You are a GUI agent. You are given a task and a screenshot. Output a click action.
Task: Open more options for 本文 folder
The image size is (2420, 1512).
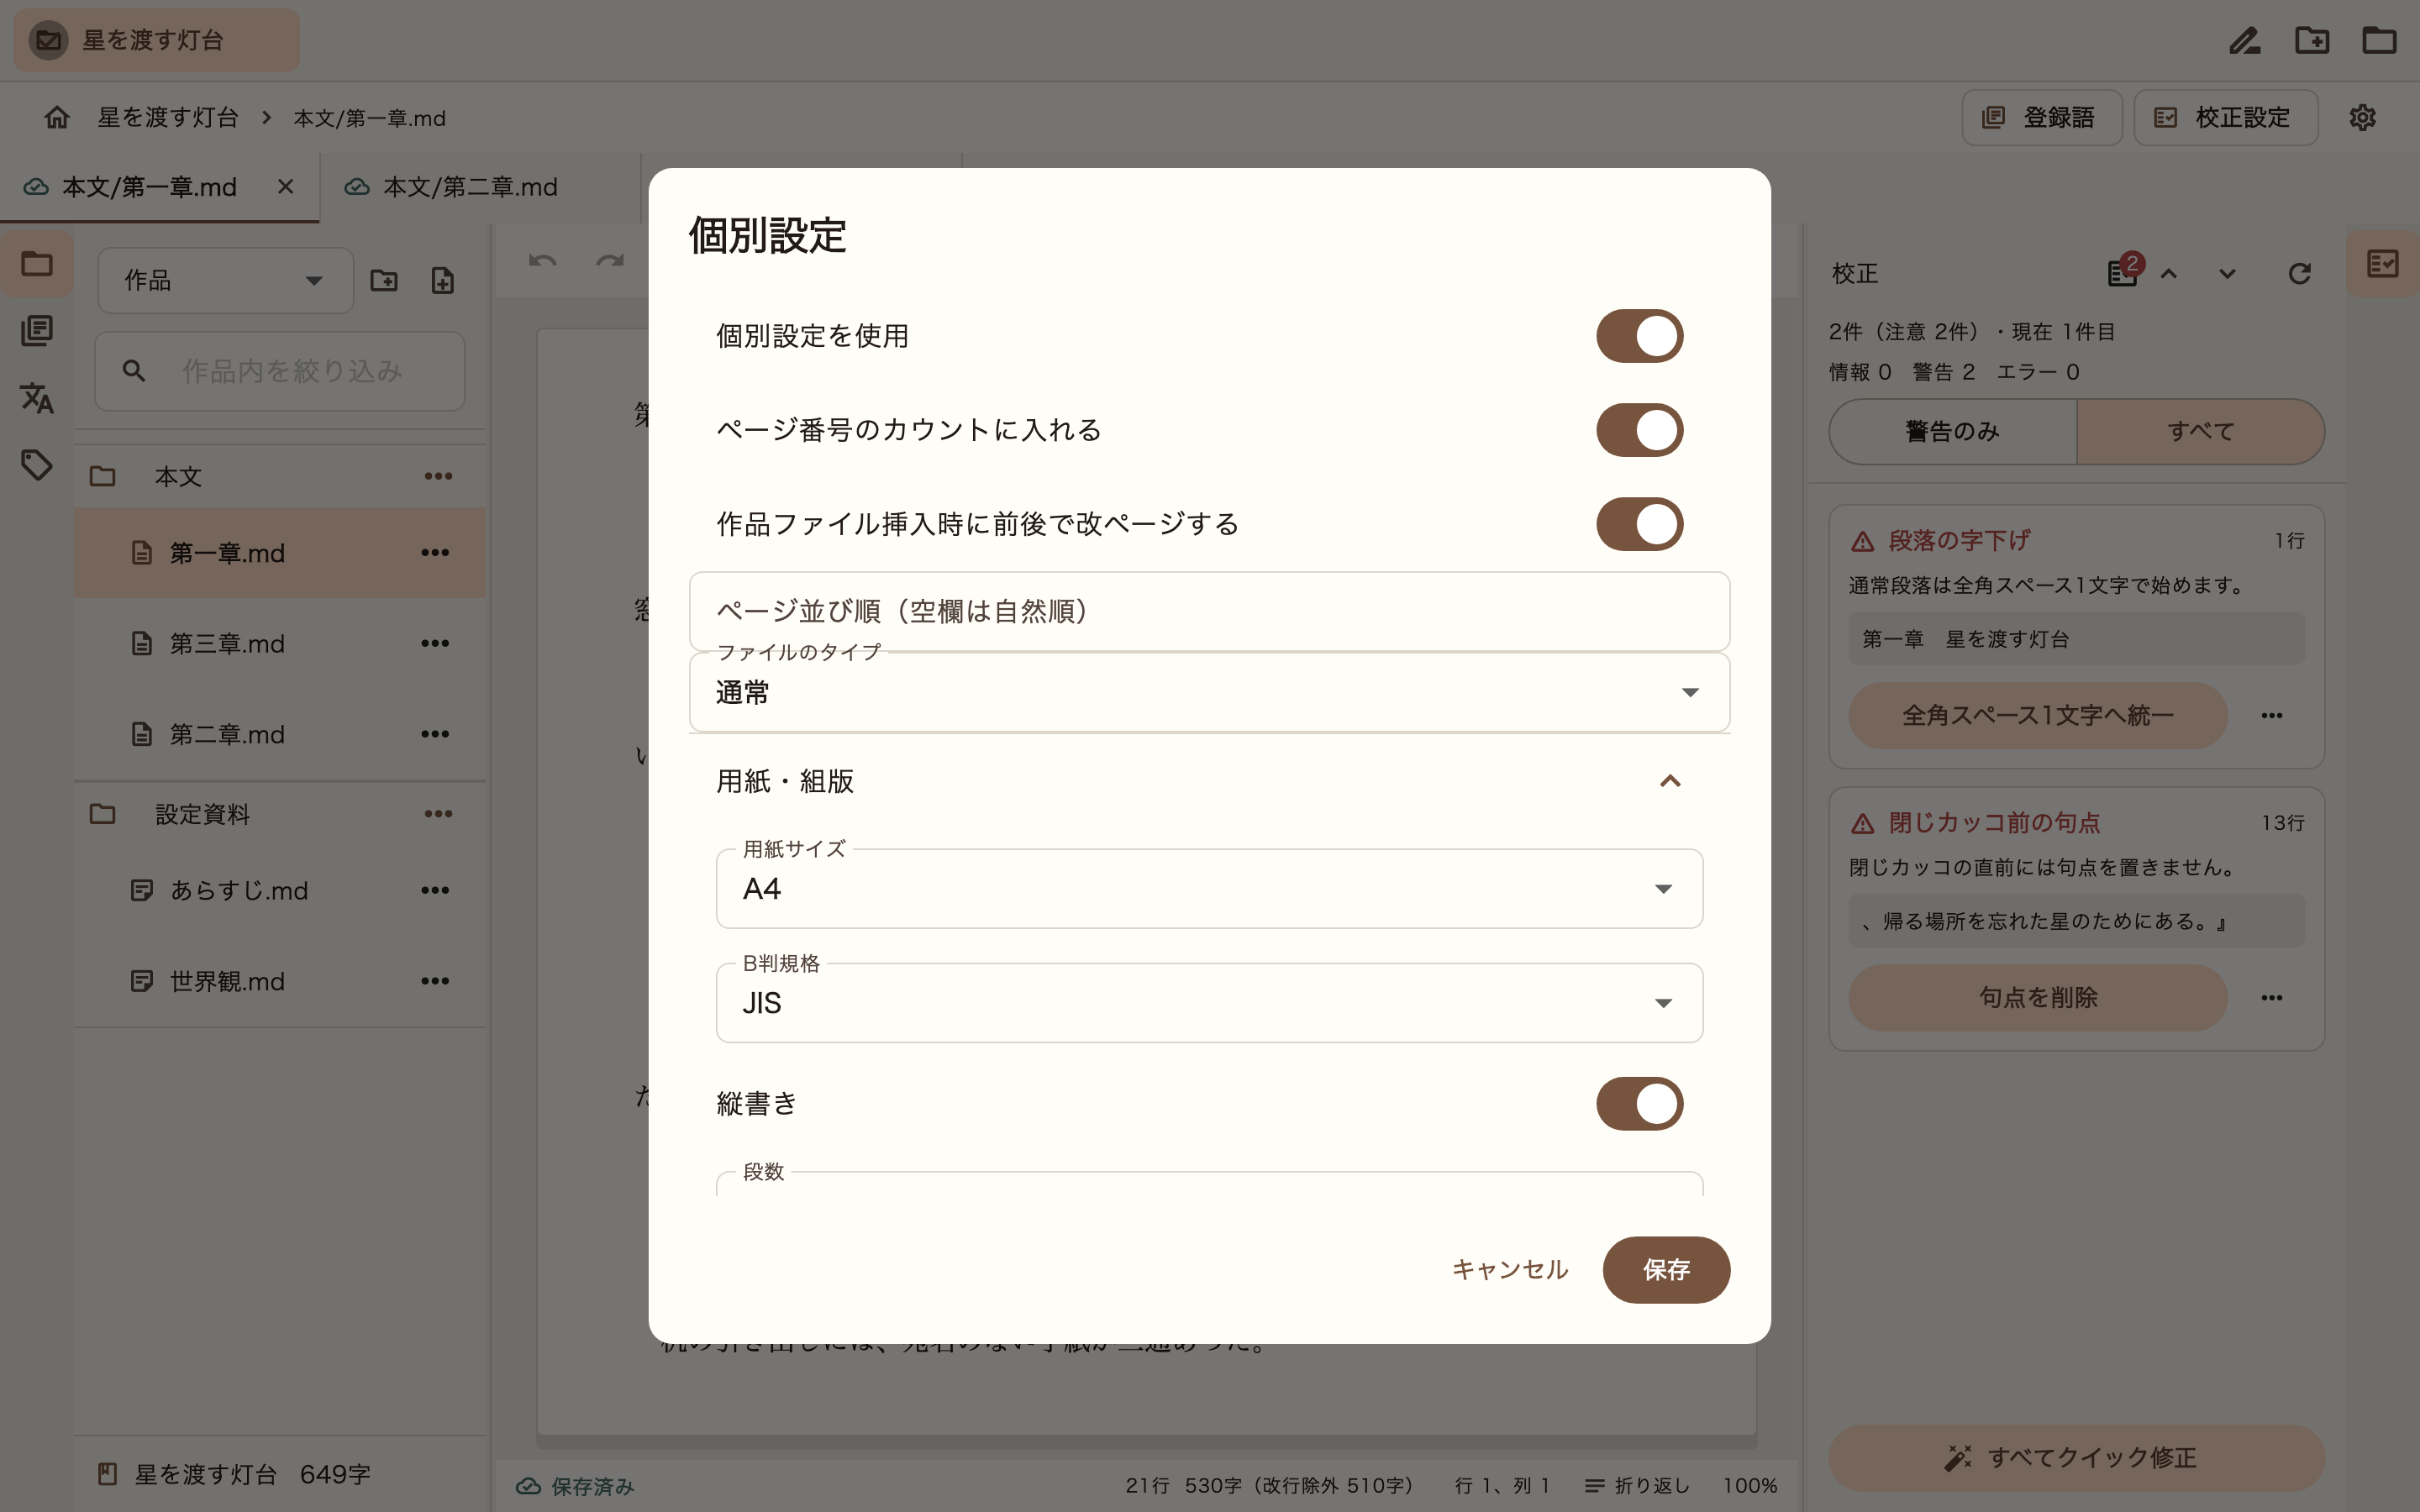[438, 477]
